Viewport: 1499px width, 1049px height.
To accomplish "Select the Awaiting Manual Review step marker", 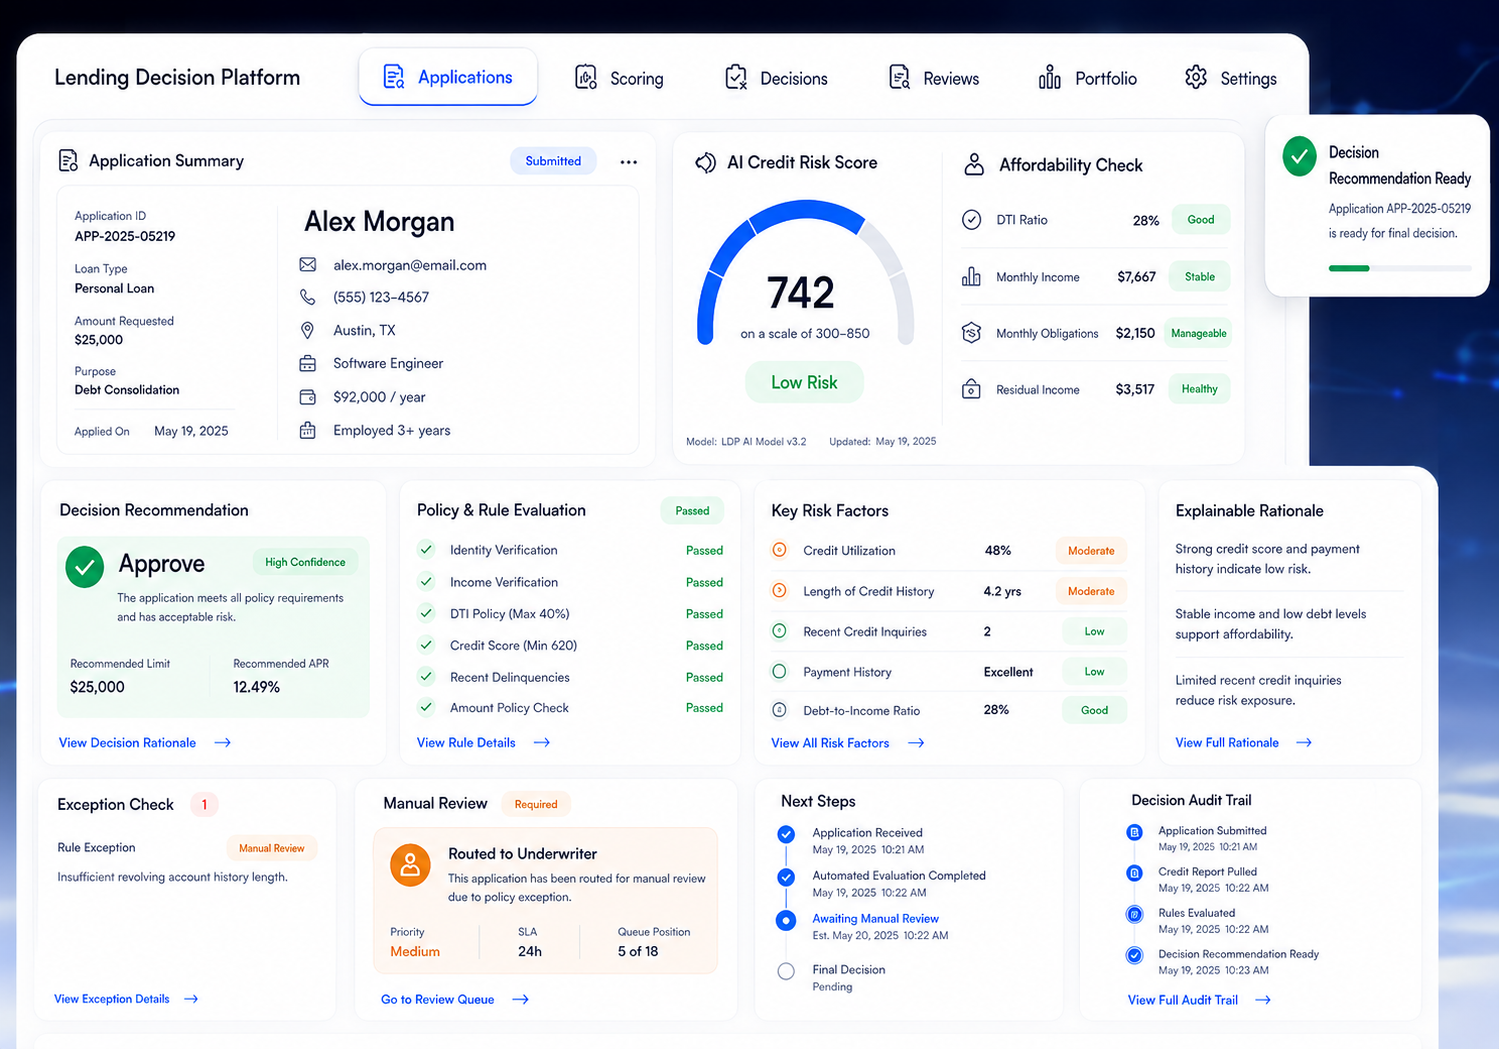I will [786, 920].
